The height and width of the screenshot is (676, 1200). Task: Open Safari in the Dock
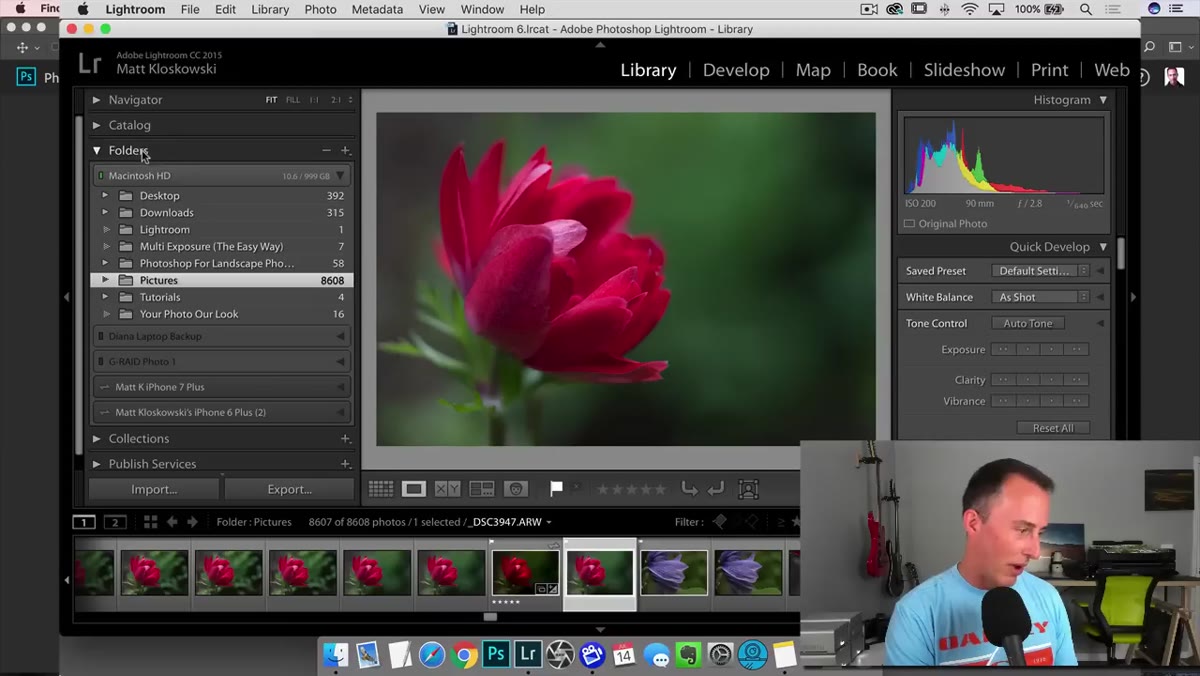(432, 655)
